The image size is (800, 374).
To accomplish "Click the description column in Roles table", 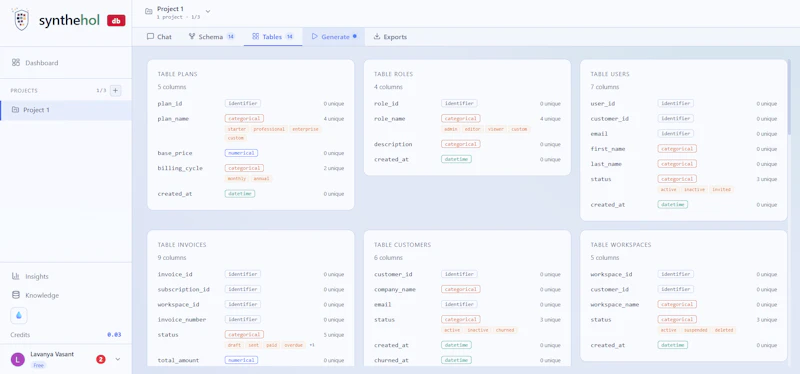I will pyautogui.click(x=393, y=144).
